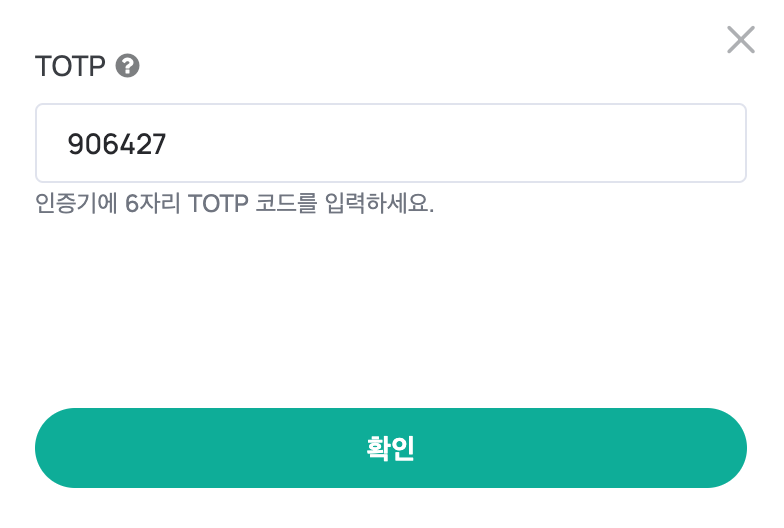This screenshot has width=784, height=528.
Task: Tap the teal 확인 pill button
Action: coord(390,448)
